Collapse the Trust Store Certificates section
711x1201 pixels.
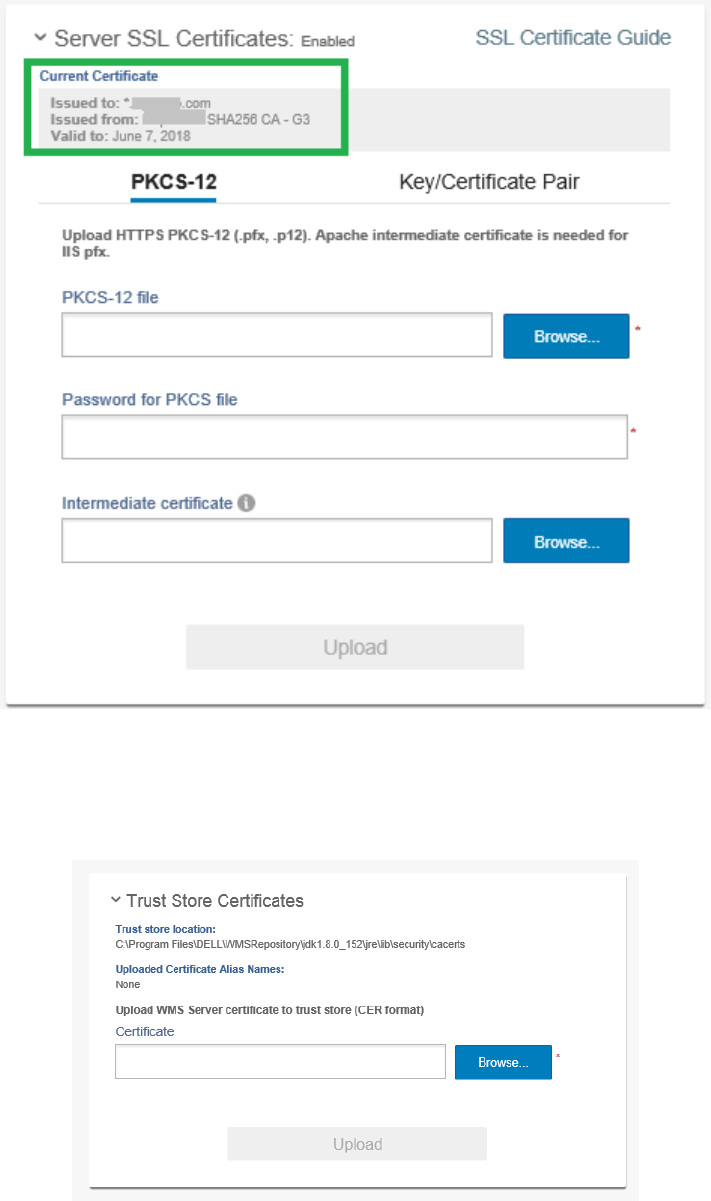tap(116, 900)
